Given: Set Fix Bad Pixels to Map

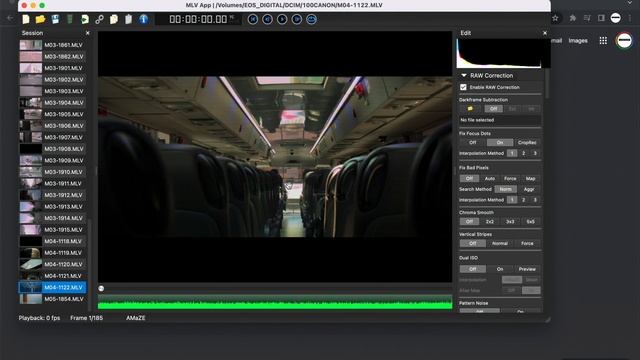Looking at the screenshot, I should [x=531, y=178].
